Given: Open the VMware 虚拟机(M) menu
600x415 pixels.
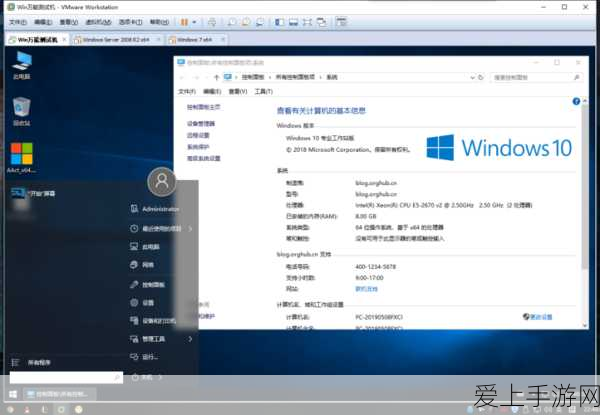Looking at the screenshot, I should (98, 22).
